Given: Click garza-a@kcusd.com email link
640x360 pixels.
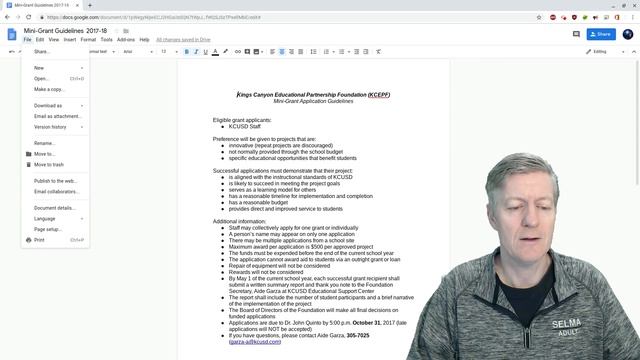Looking at the screenshot, I should (x=255, y=342).
